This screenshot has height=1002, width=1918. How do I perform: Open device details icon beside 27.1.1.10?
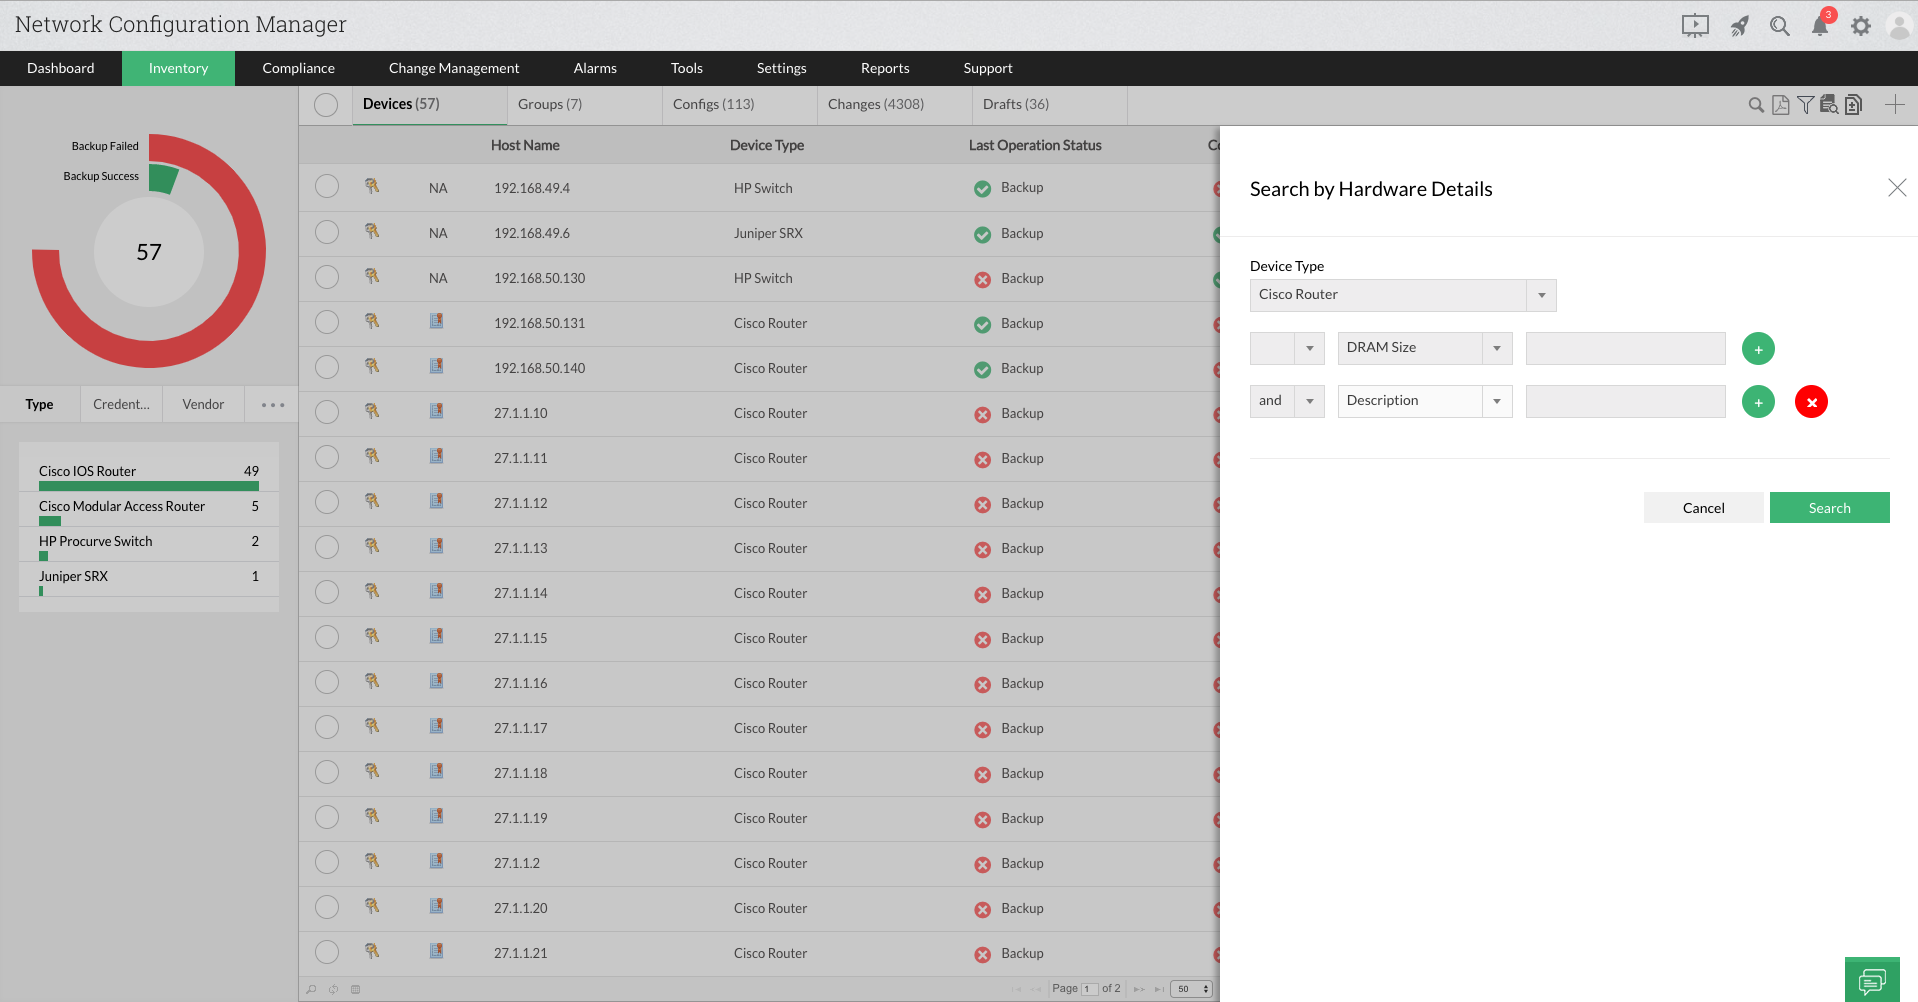coord(436,411)
